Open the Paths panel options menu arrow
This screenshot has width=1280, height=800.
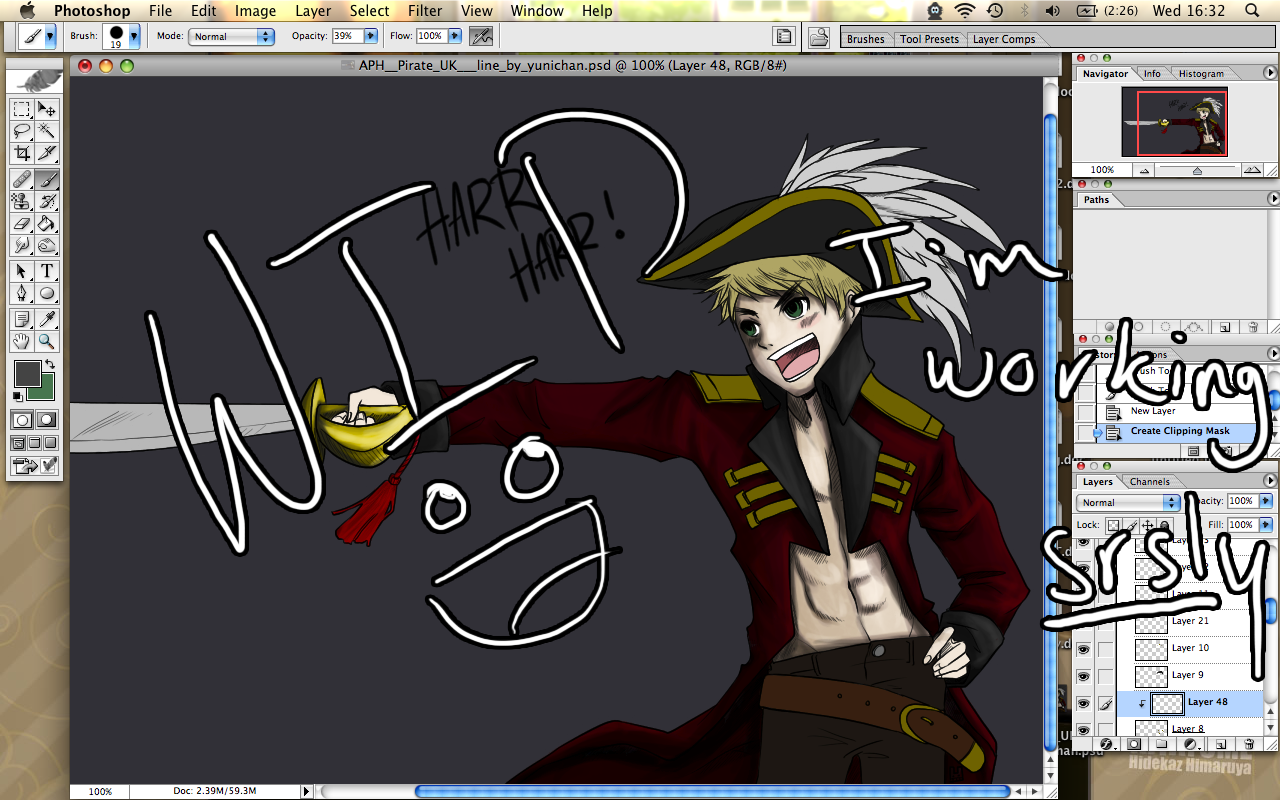(1271, 199)
